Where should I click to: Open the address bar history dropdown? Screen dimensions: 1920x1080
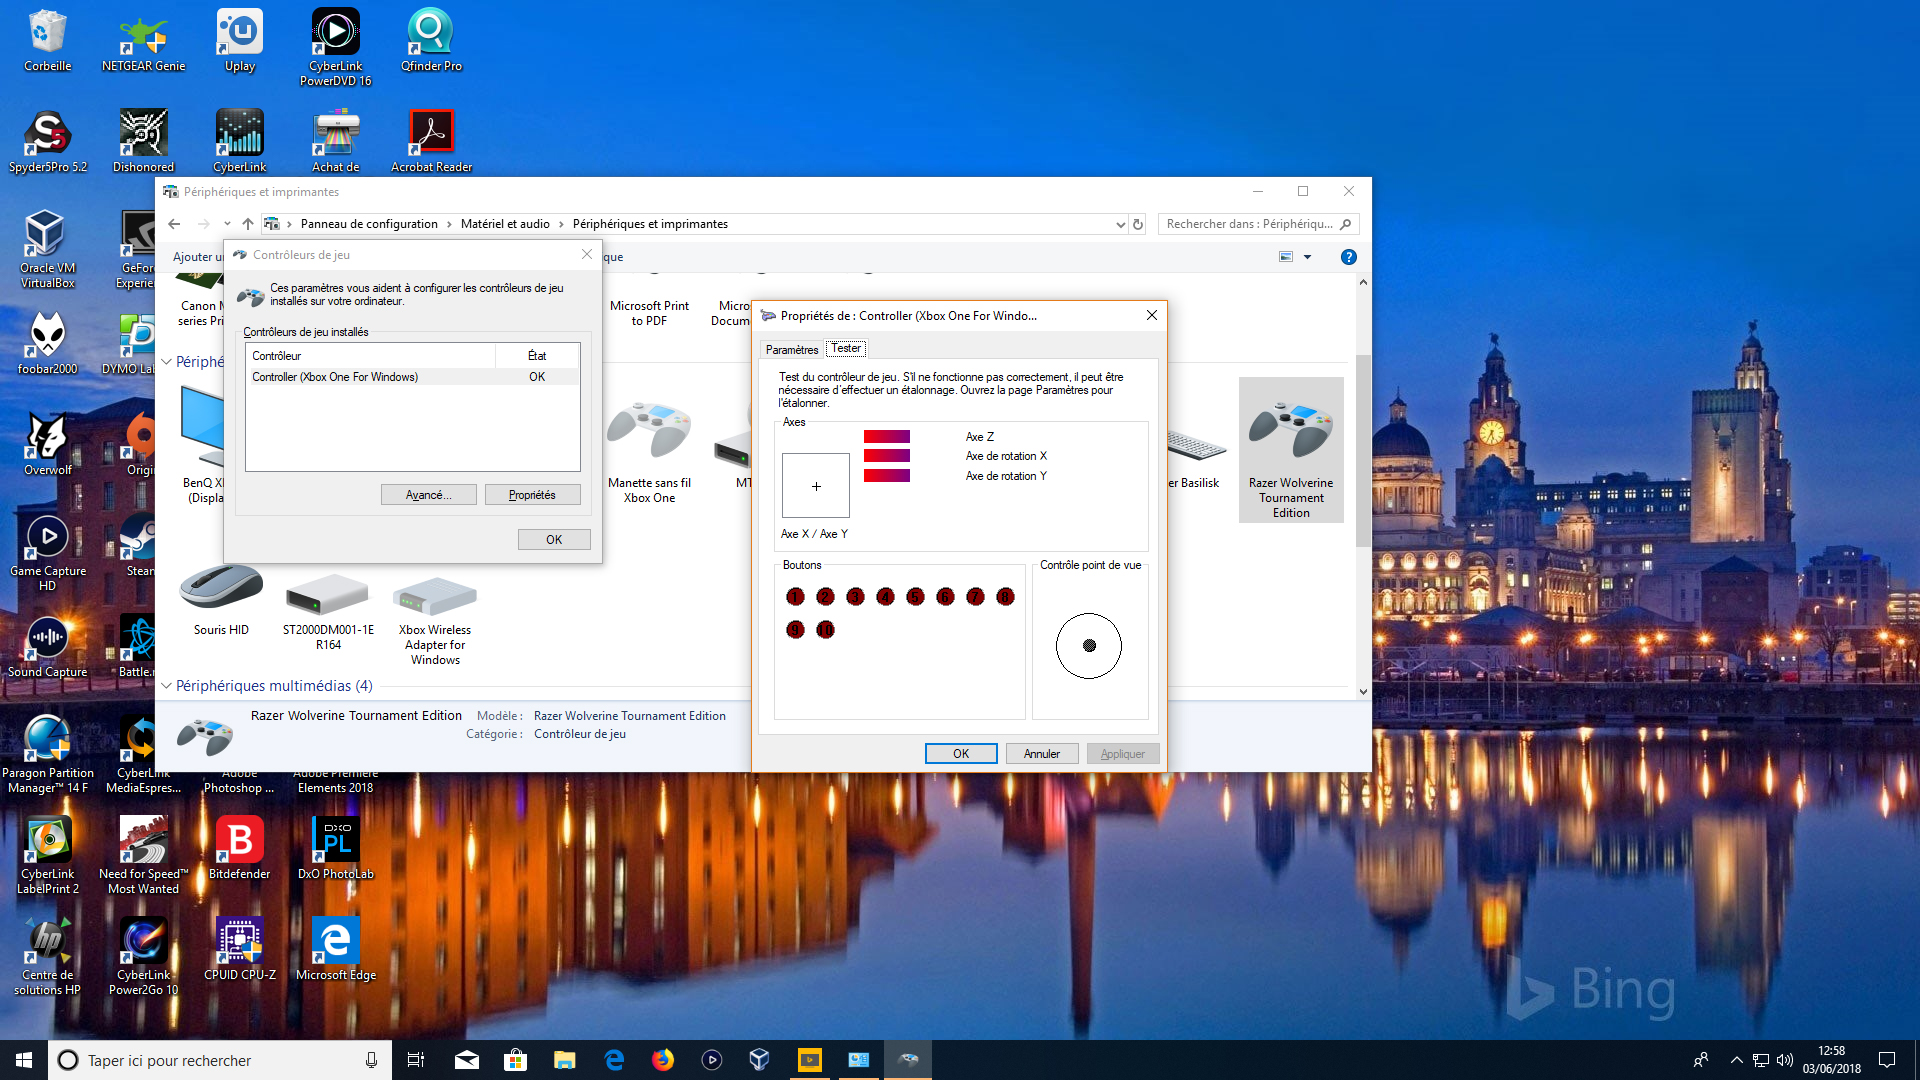[1120, 224]
